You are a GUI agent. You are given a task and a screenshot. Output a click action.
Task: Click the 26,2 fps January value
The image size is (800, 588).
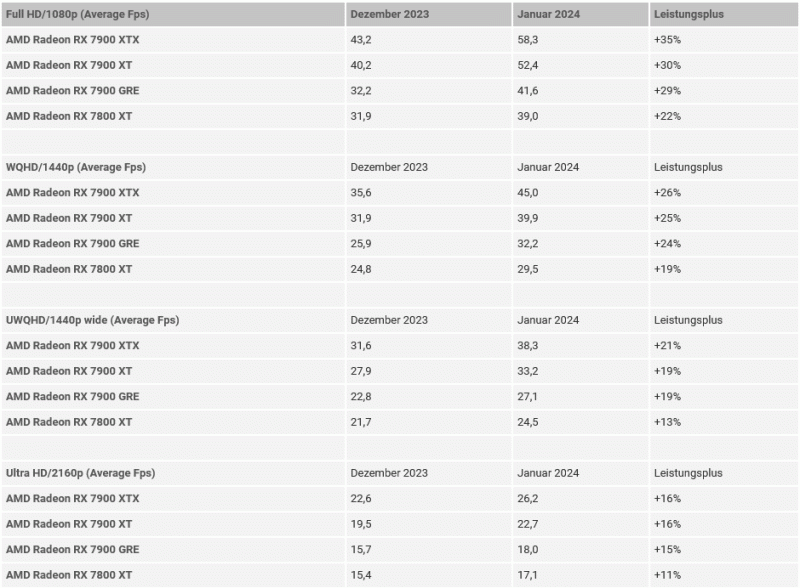(530, 498)
